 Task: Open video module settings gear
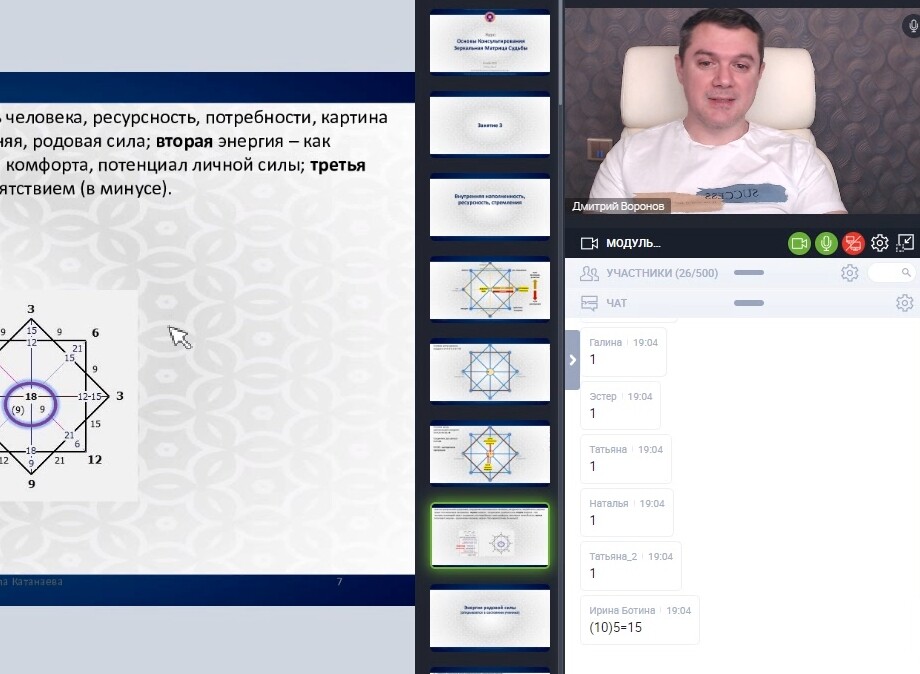click(x=880, y=243)
